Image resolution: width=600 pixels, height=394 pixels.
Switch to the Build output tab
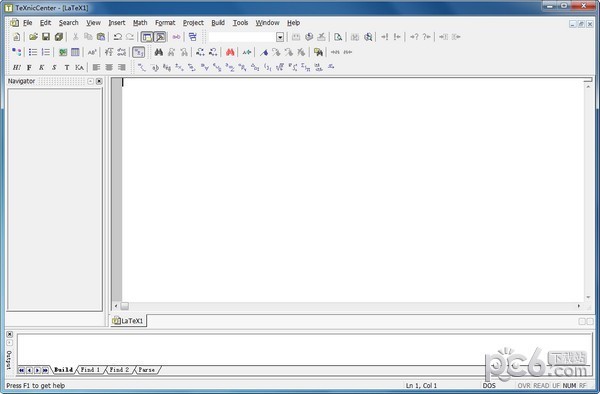point(63,370)
